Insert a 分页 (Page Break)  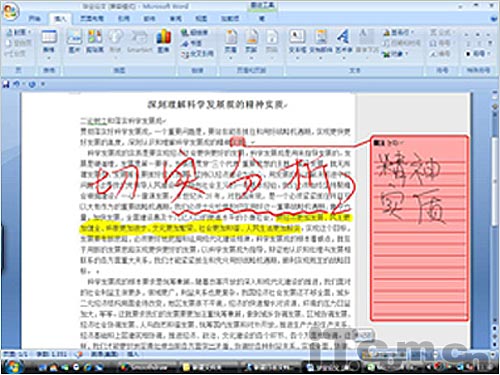tap(15, 53)
